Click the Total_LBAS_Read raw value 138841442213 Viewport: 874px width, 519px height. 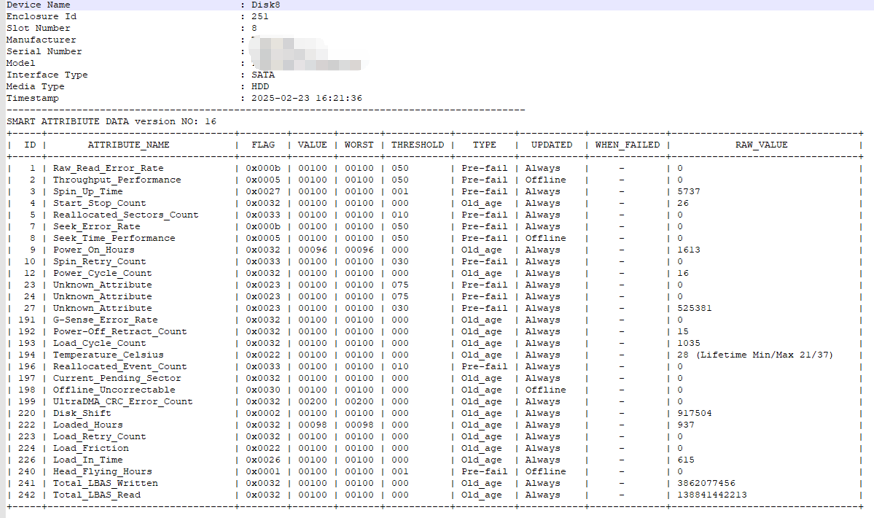(x=711, y=495)
